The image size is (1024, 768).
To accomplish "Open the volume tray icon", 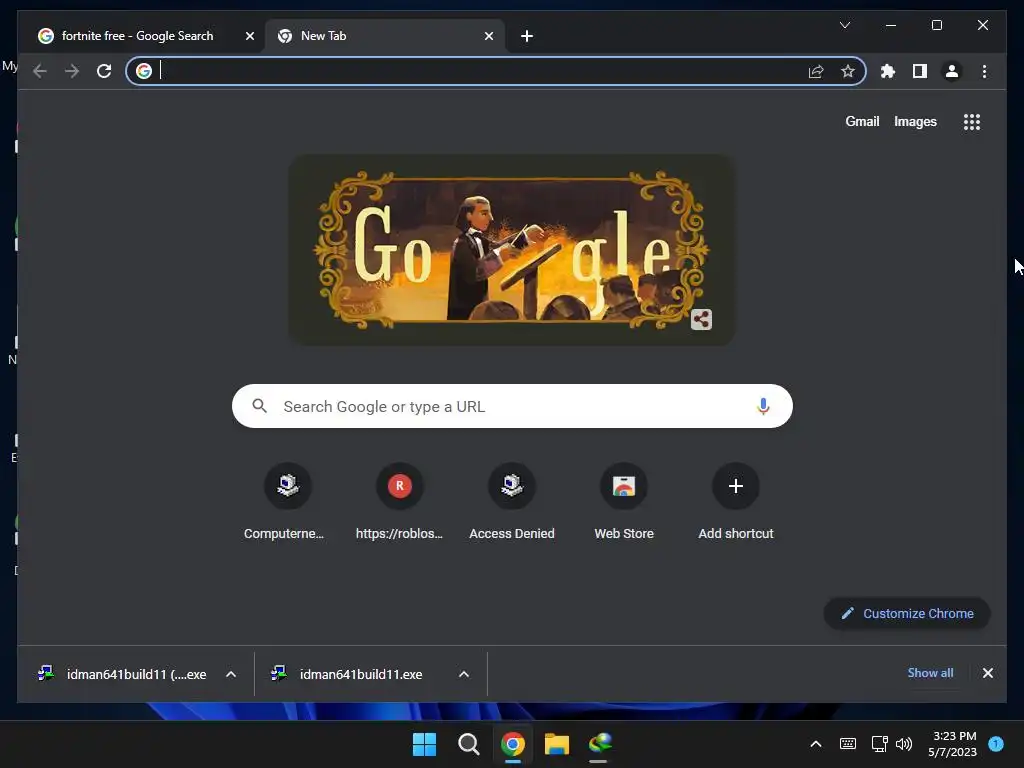I will [x=904, y=744].
